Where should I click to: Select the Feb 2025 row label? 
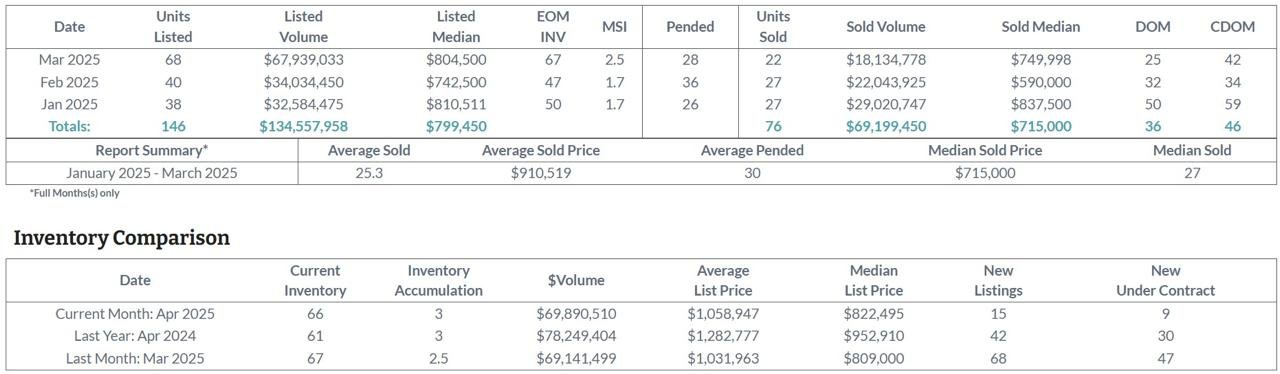69,82
